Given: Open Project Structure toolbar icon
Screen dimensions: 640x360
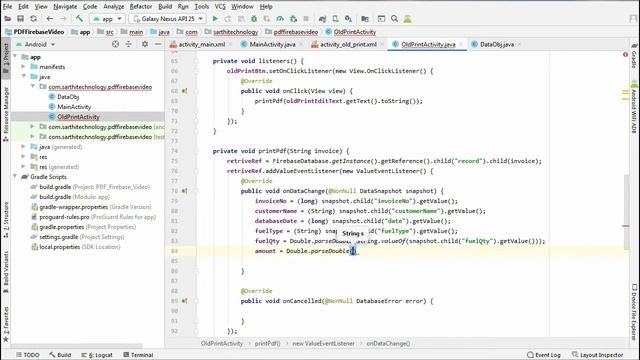Looking at the screenshot, I should (x=365, y=19).
